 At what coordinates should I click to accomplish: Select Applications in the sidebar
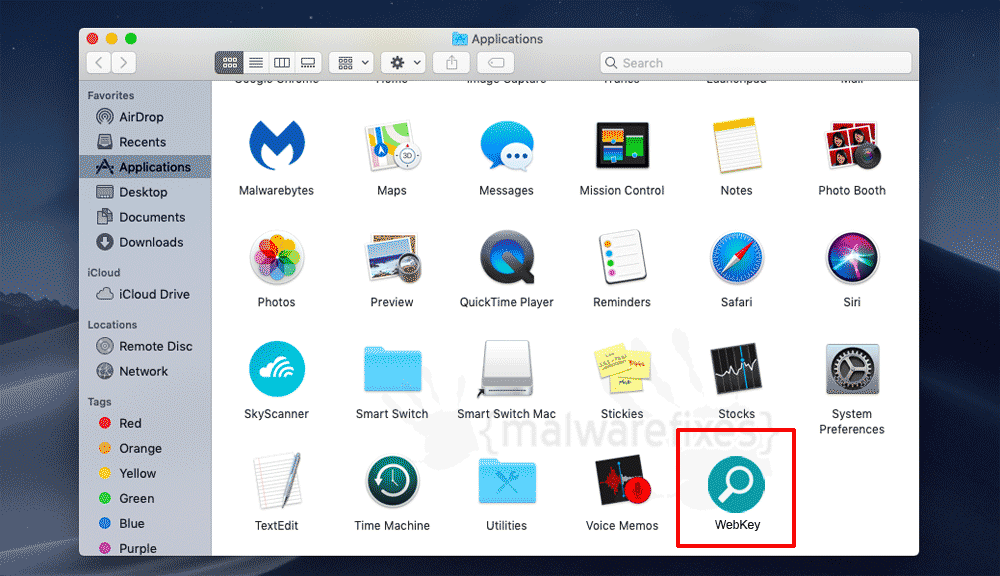pos(145,166)
